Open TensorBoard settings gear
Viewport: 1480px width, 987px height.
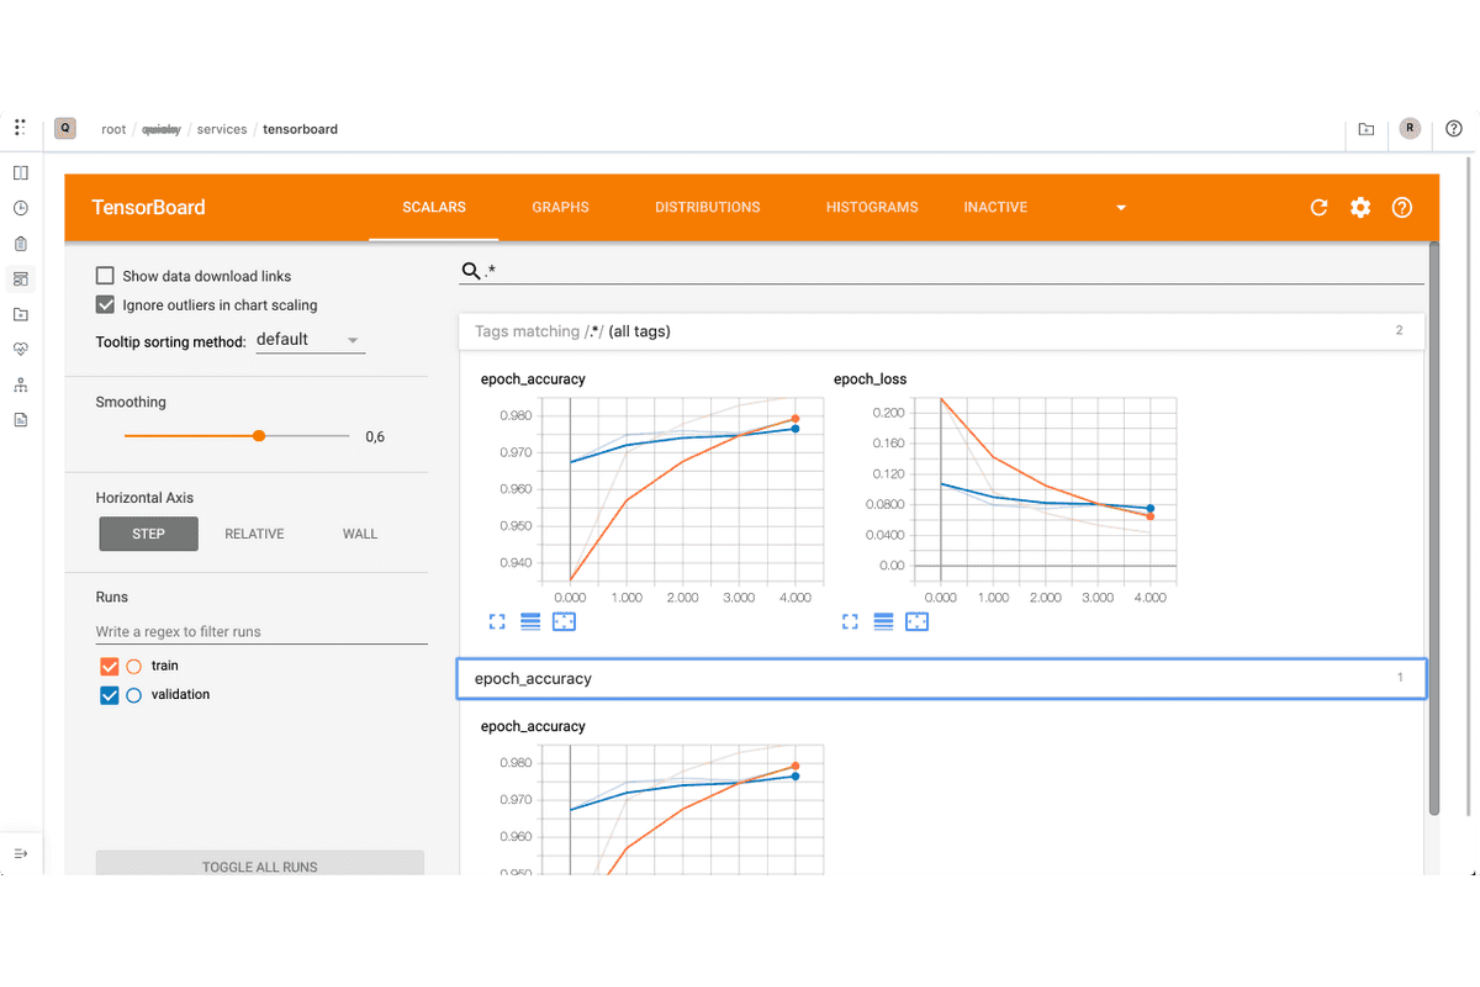point(1360,207)
